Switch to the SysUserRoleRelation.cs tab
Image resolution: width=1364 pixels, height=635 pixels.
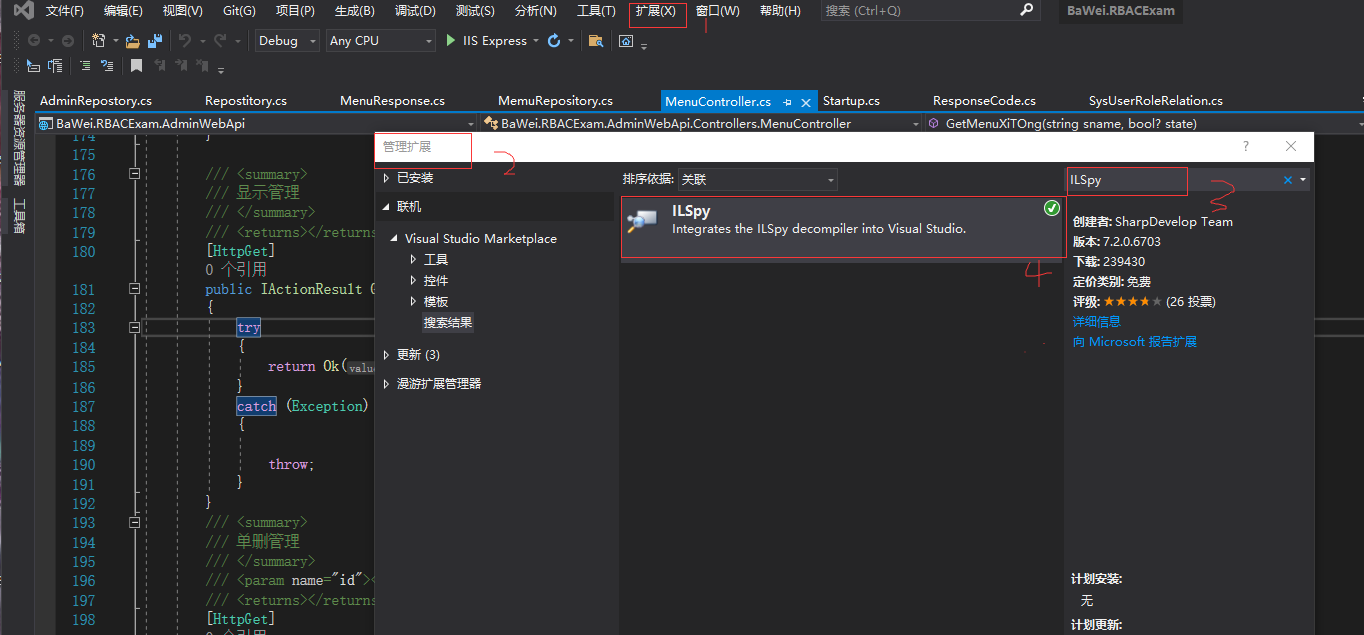[1156, 101]
